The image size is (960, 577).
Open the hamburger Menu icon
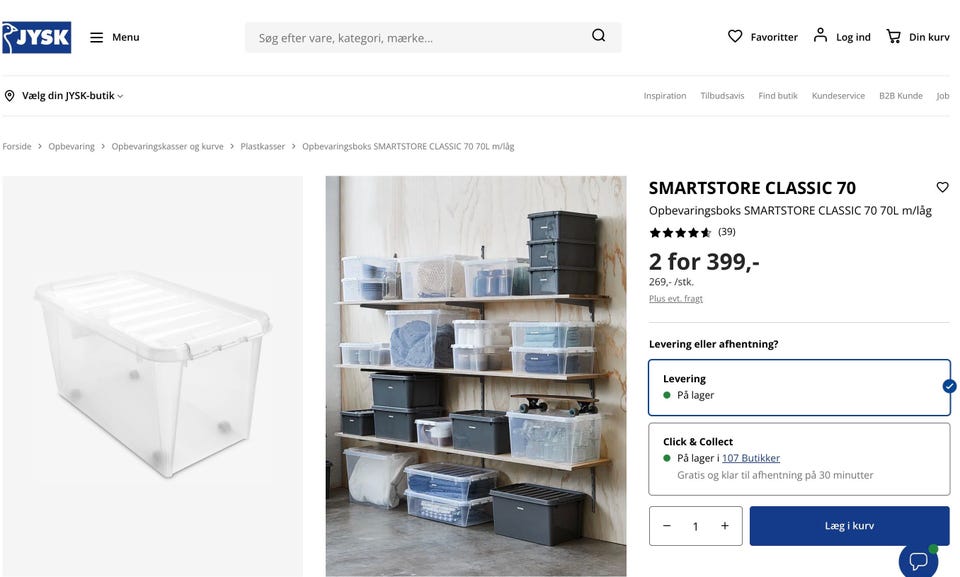[97, 37]
